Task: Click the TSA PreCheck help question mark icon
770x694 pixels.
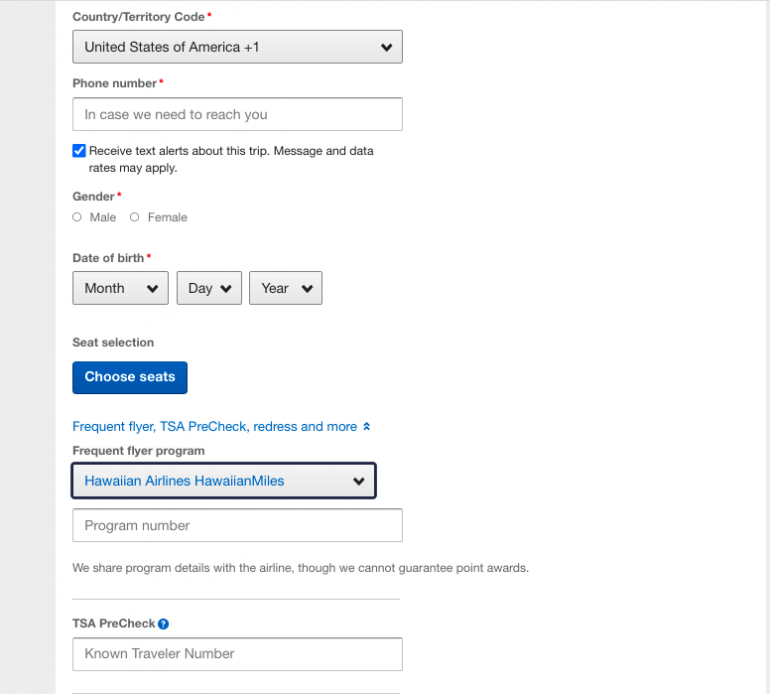Action: pos(164,624)
